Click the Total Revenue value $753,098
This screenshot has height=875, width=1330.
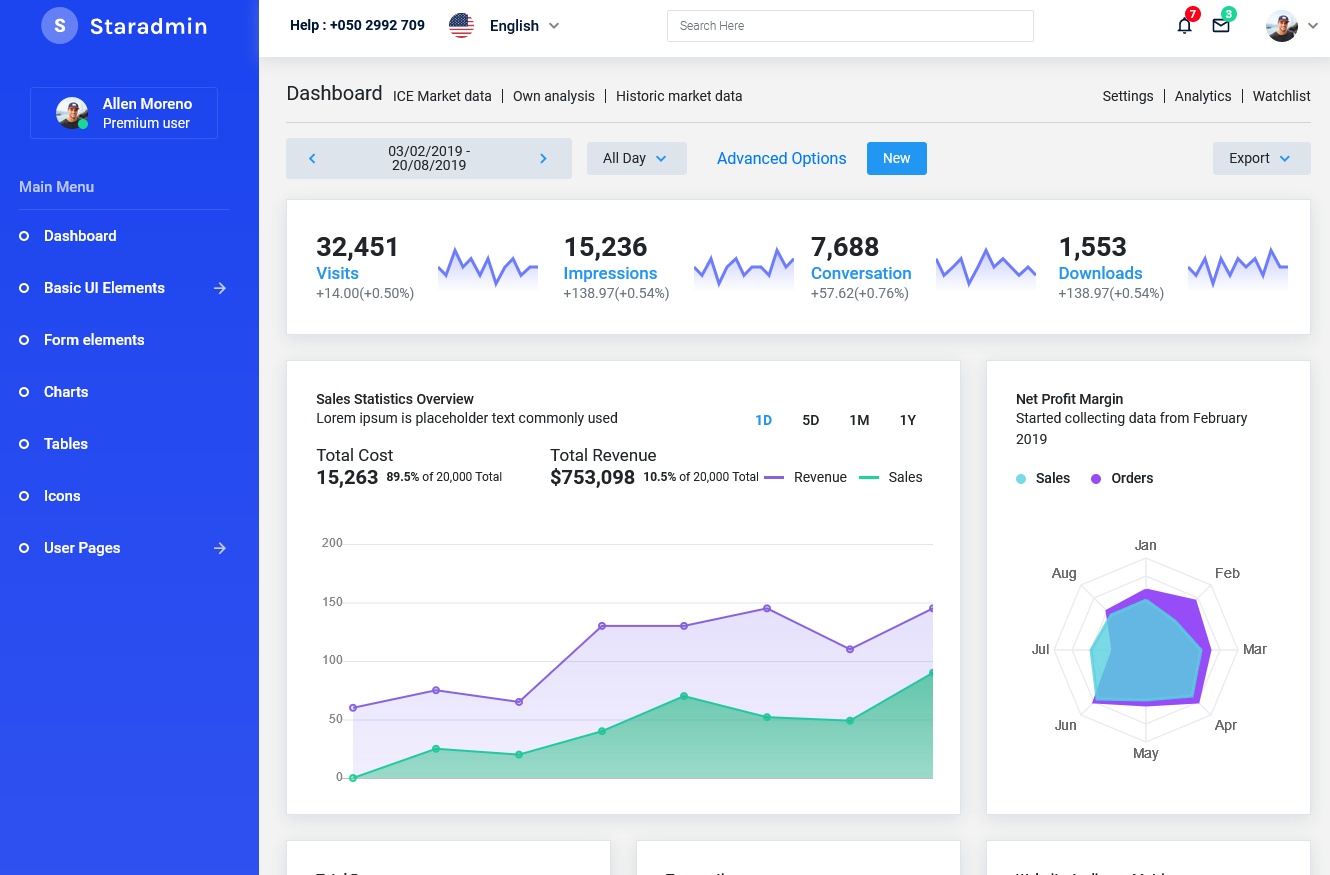(592, 477)
